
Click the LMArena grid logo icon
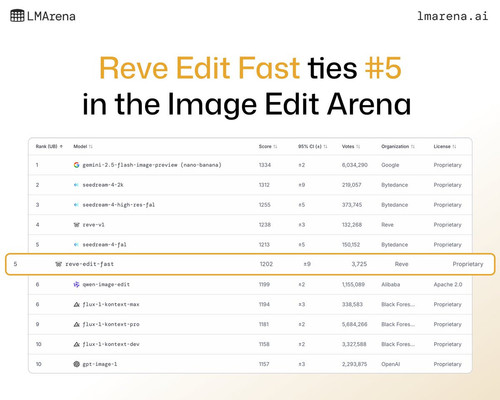17,16
